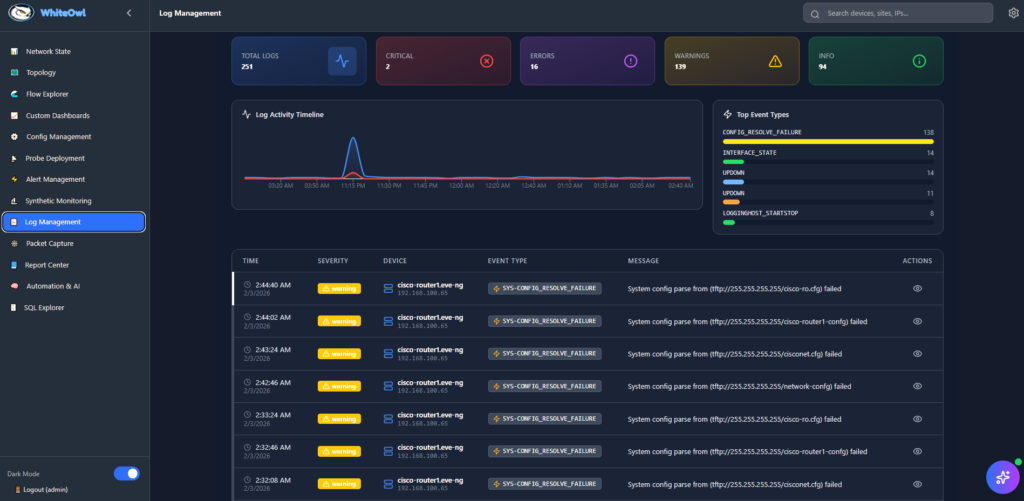Show details for the 2:33:24 AM log entry

coord(916,418)
